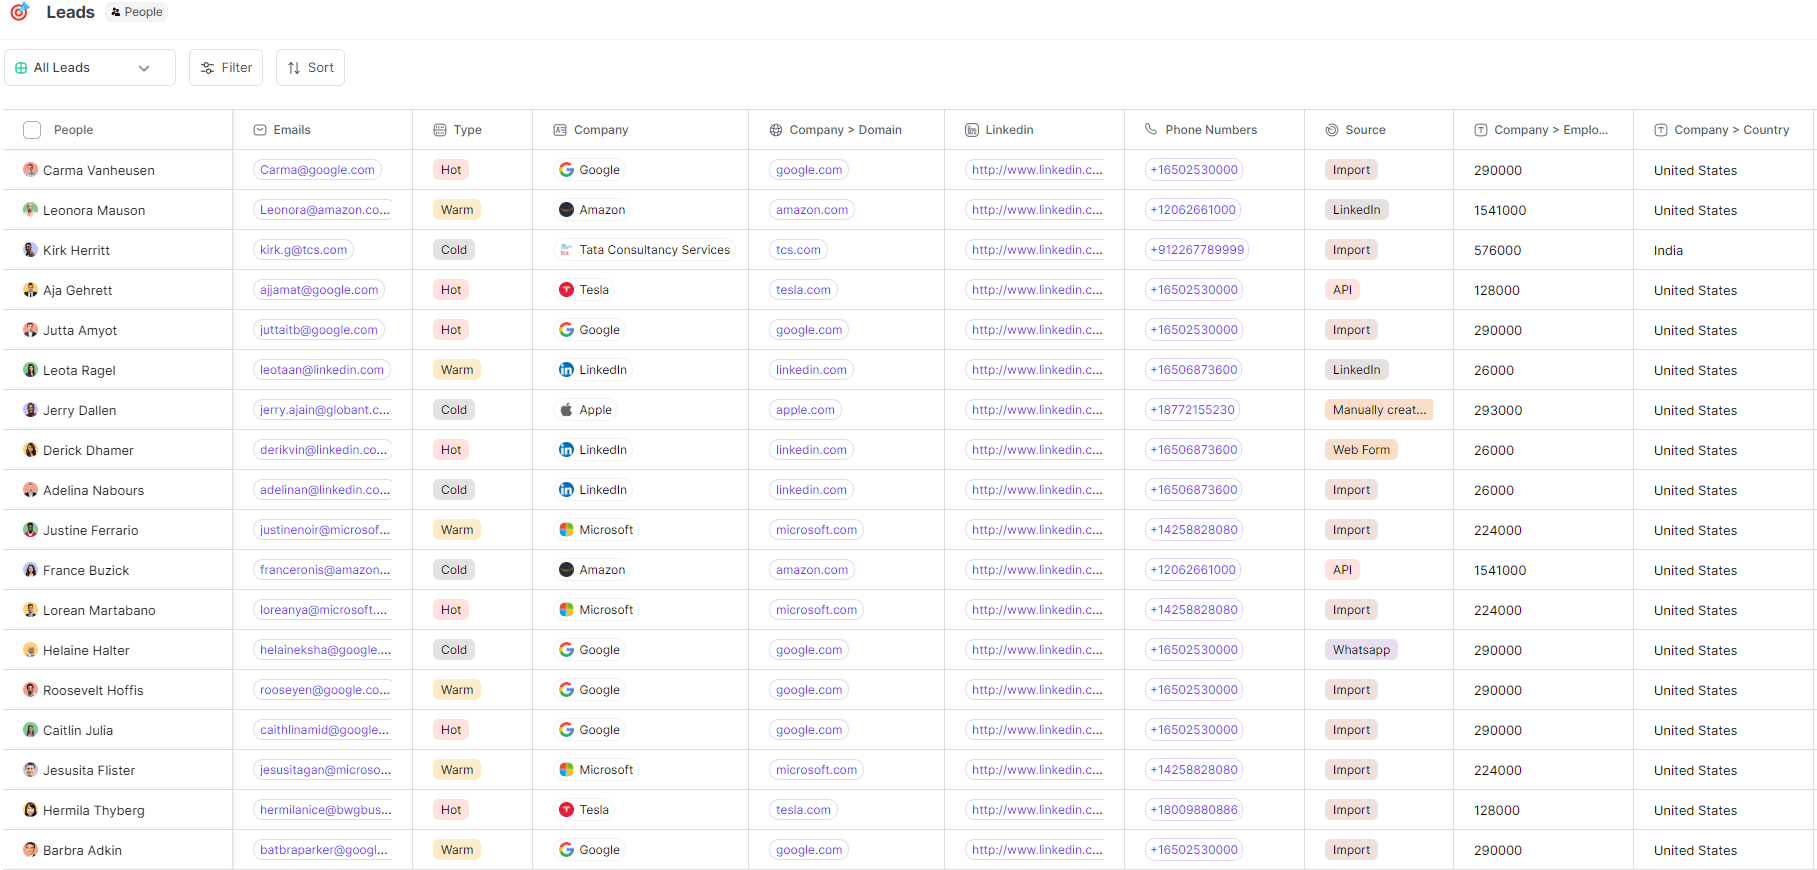Click Tesla logo in Aja Gehrett row
1817x870 pixels.
(x=566, y=290)
